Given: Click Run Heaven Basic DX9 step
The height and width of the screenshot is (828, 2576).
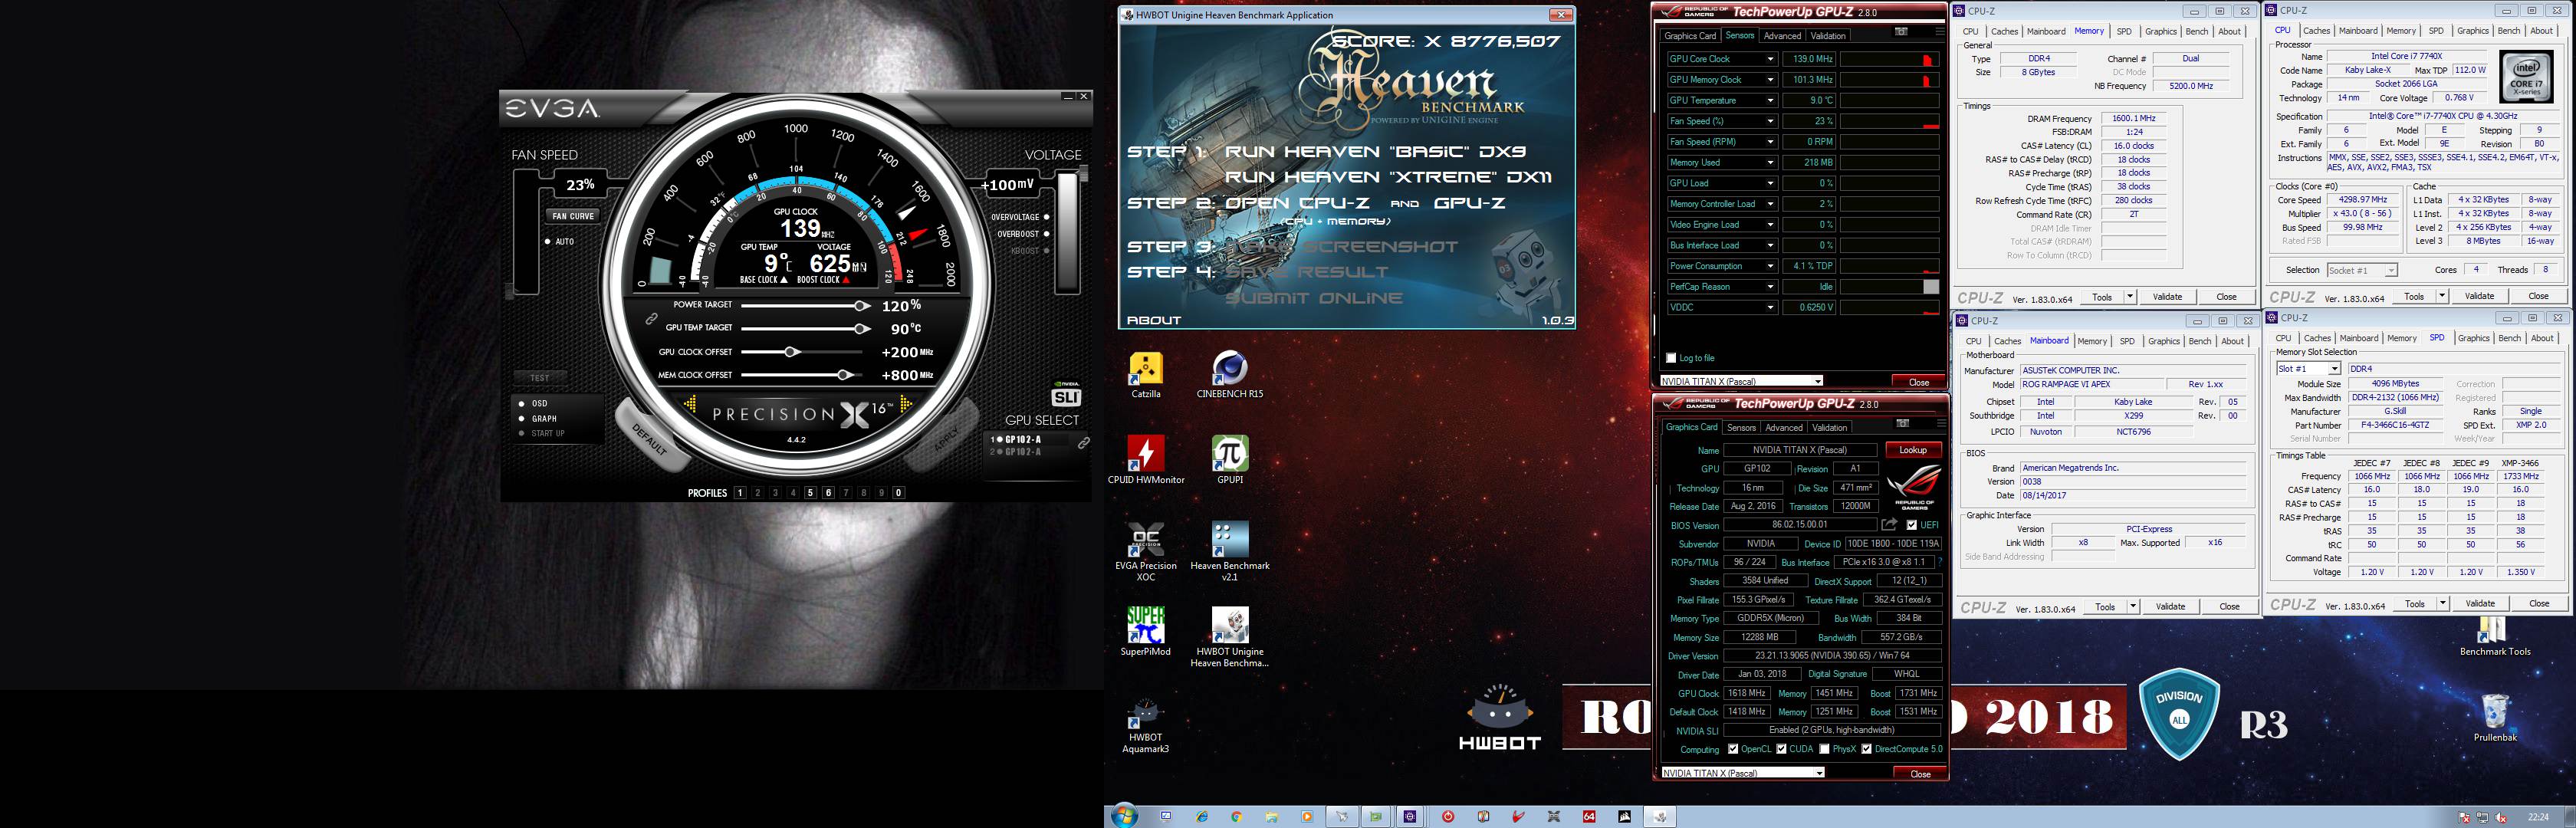Looking at the screenshot, I should click(x=1375, y=152).
